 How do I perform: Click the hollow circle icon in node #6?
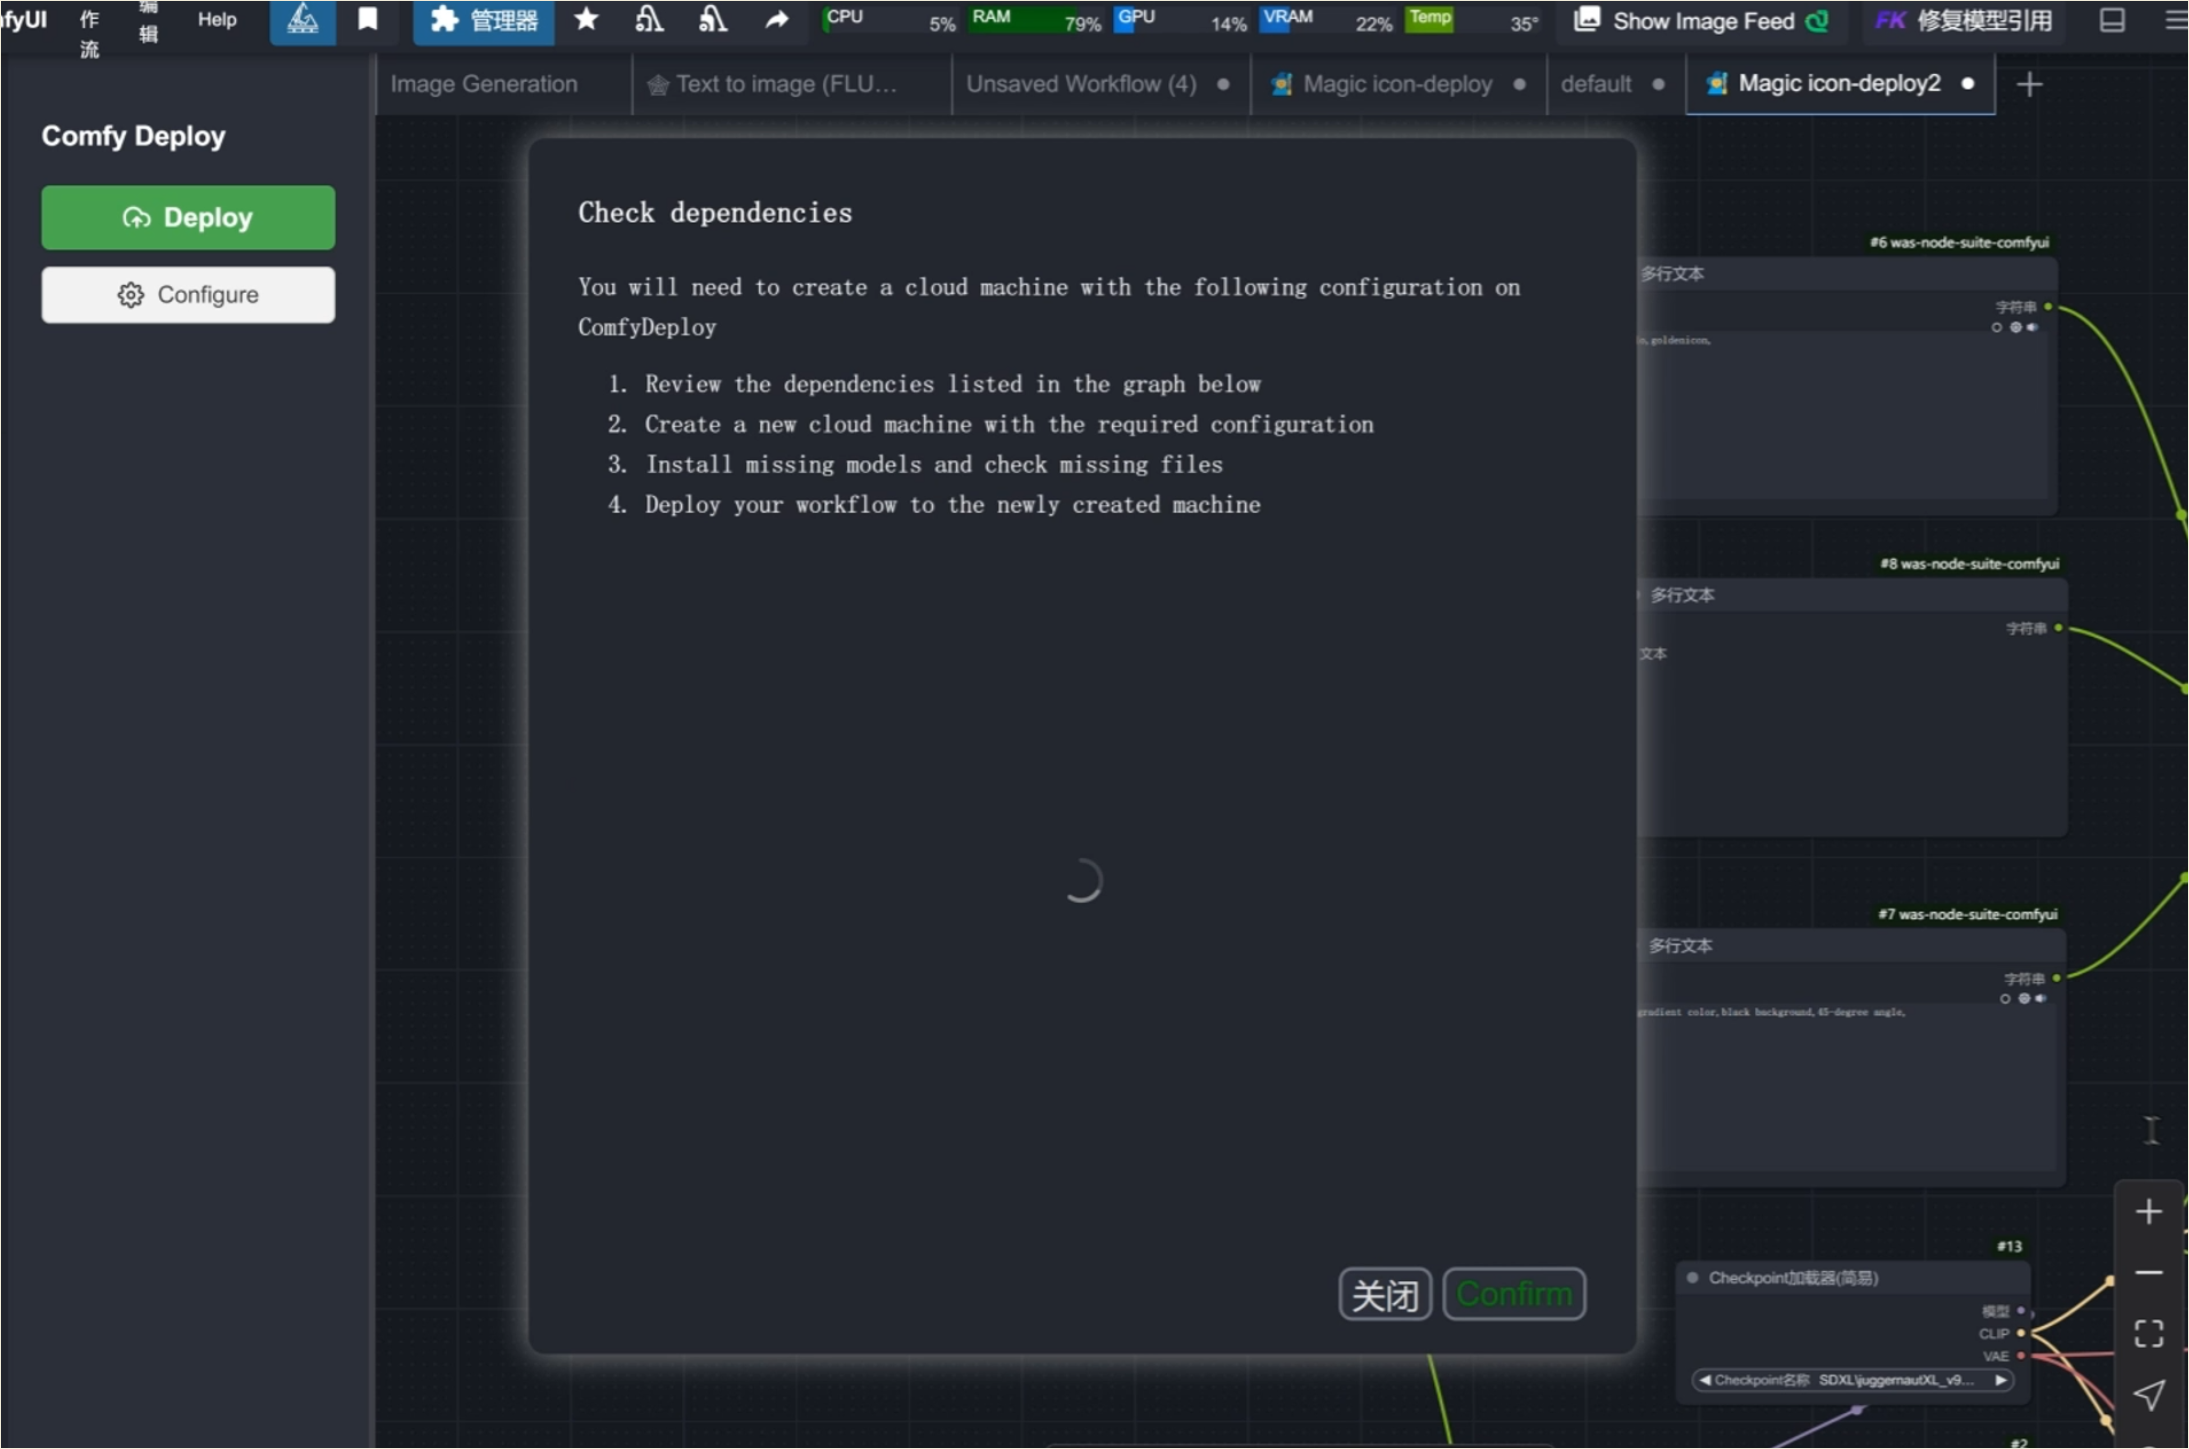coord(1997,328)
